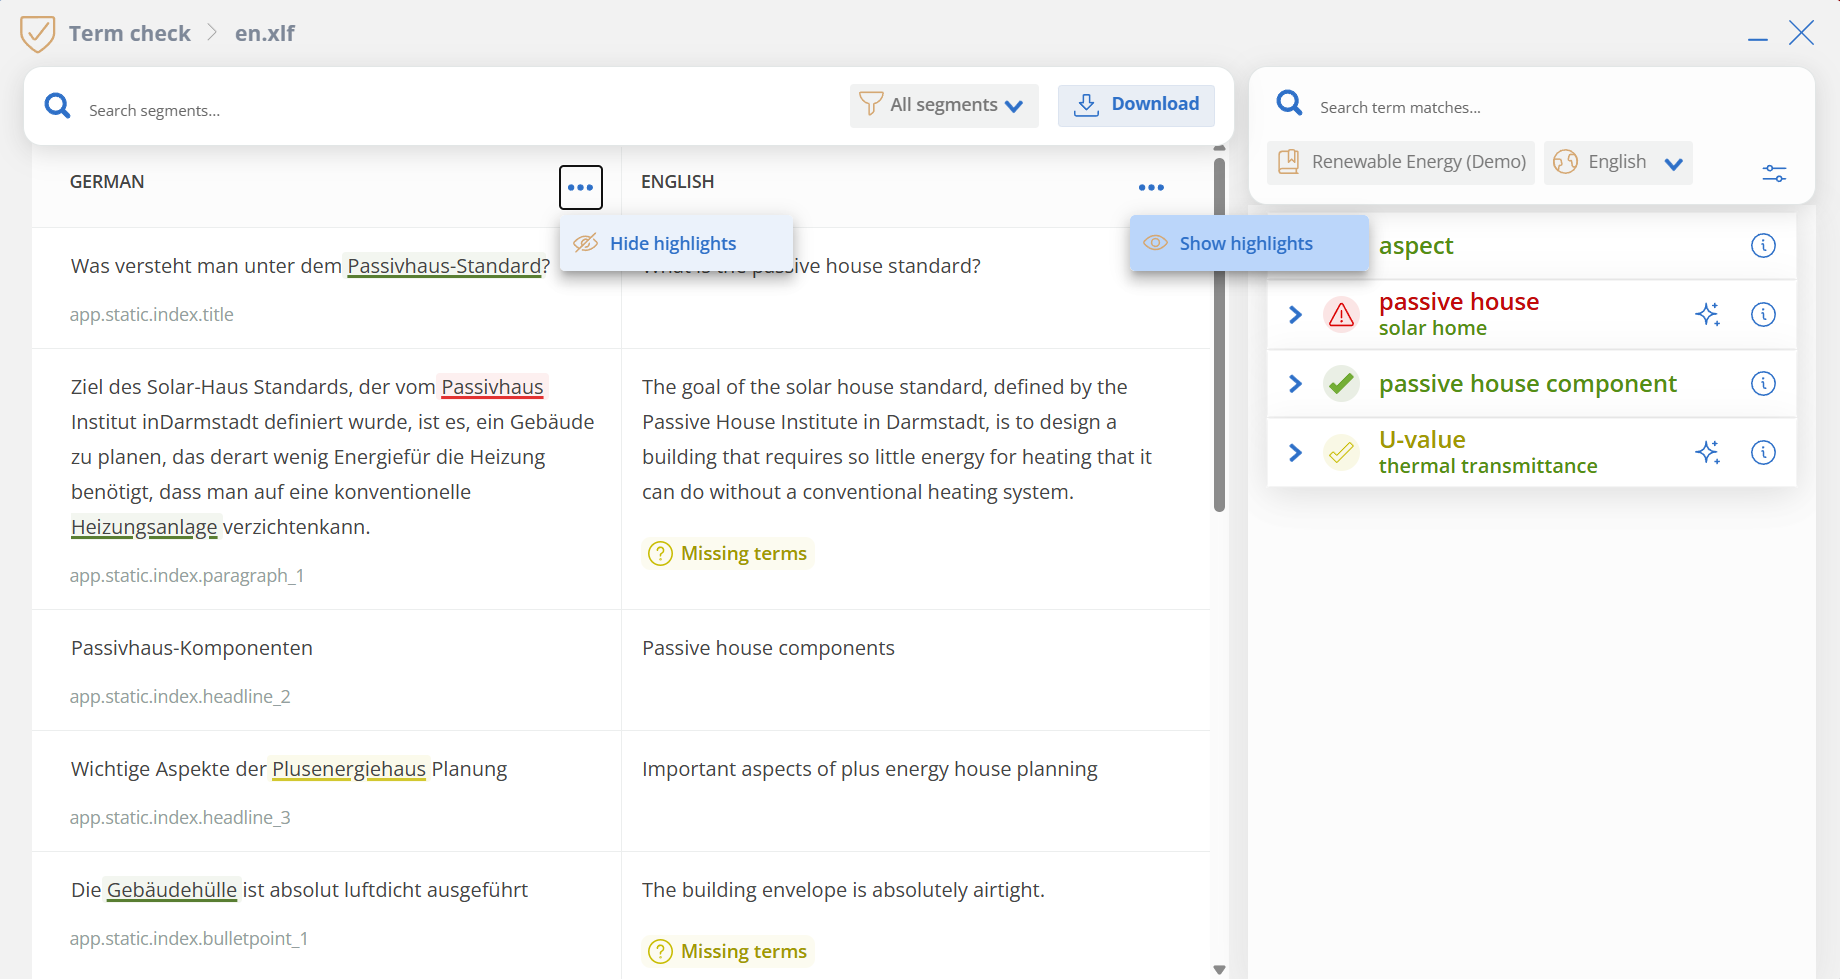Screen dimensions: 1840x979
Task: Click the Term check shield logo icon
Action: click(x=37, y=34)
